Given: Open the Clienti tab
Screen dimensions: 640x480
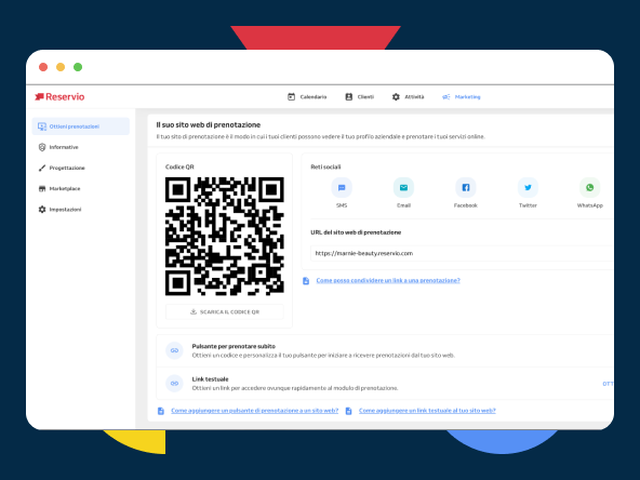Looking at the screenshot, I should [360, 97].
